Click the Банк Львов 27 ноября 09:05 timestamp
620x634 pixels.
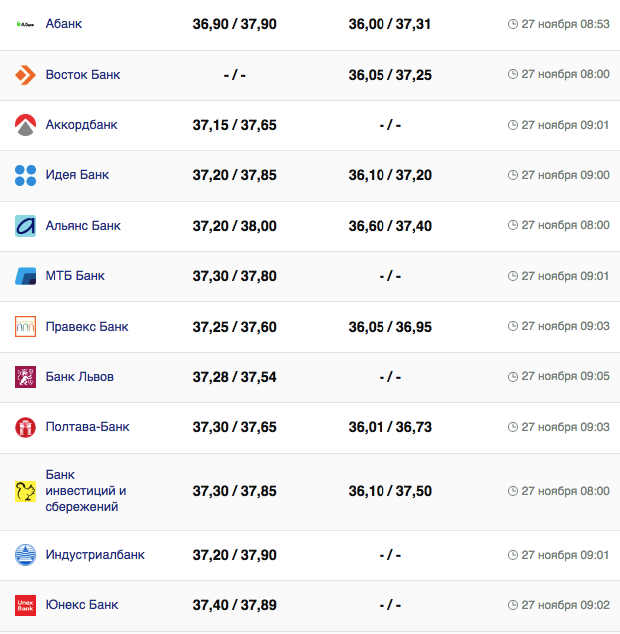(565, 377)
